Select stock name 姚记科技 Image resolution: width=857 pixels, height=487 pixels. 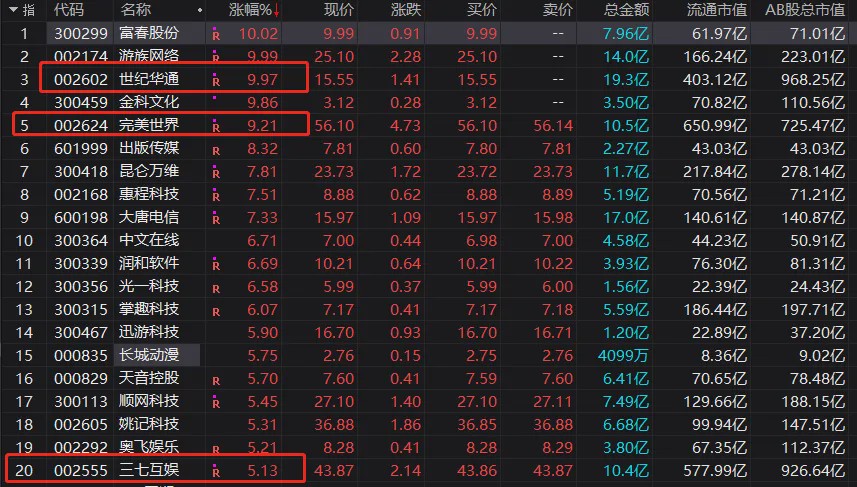click(x=149, y=424)
